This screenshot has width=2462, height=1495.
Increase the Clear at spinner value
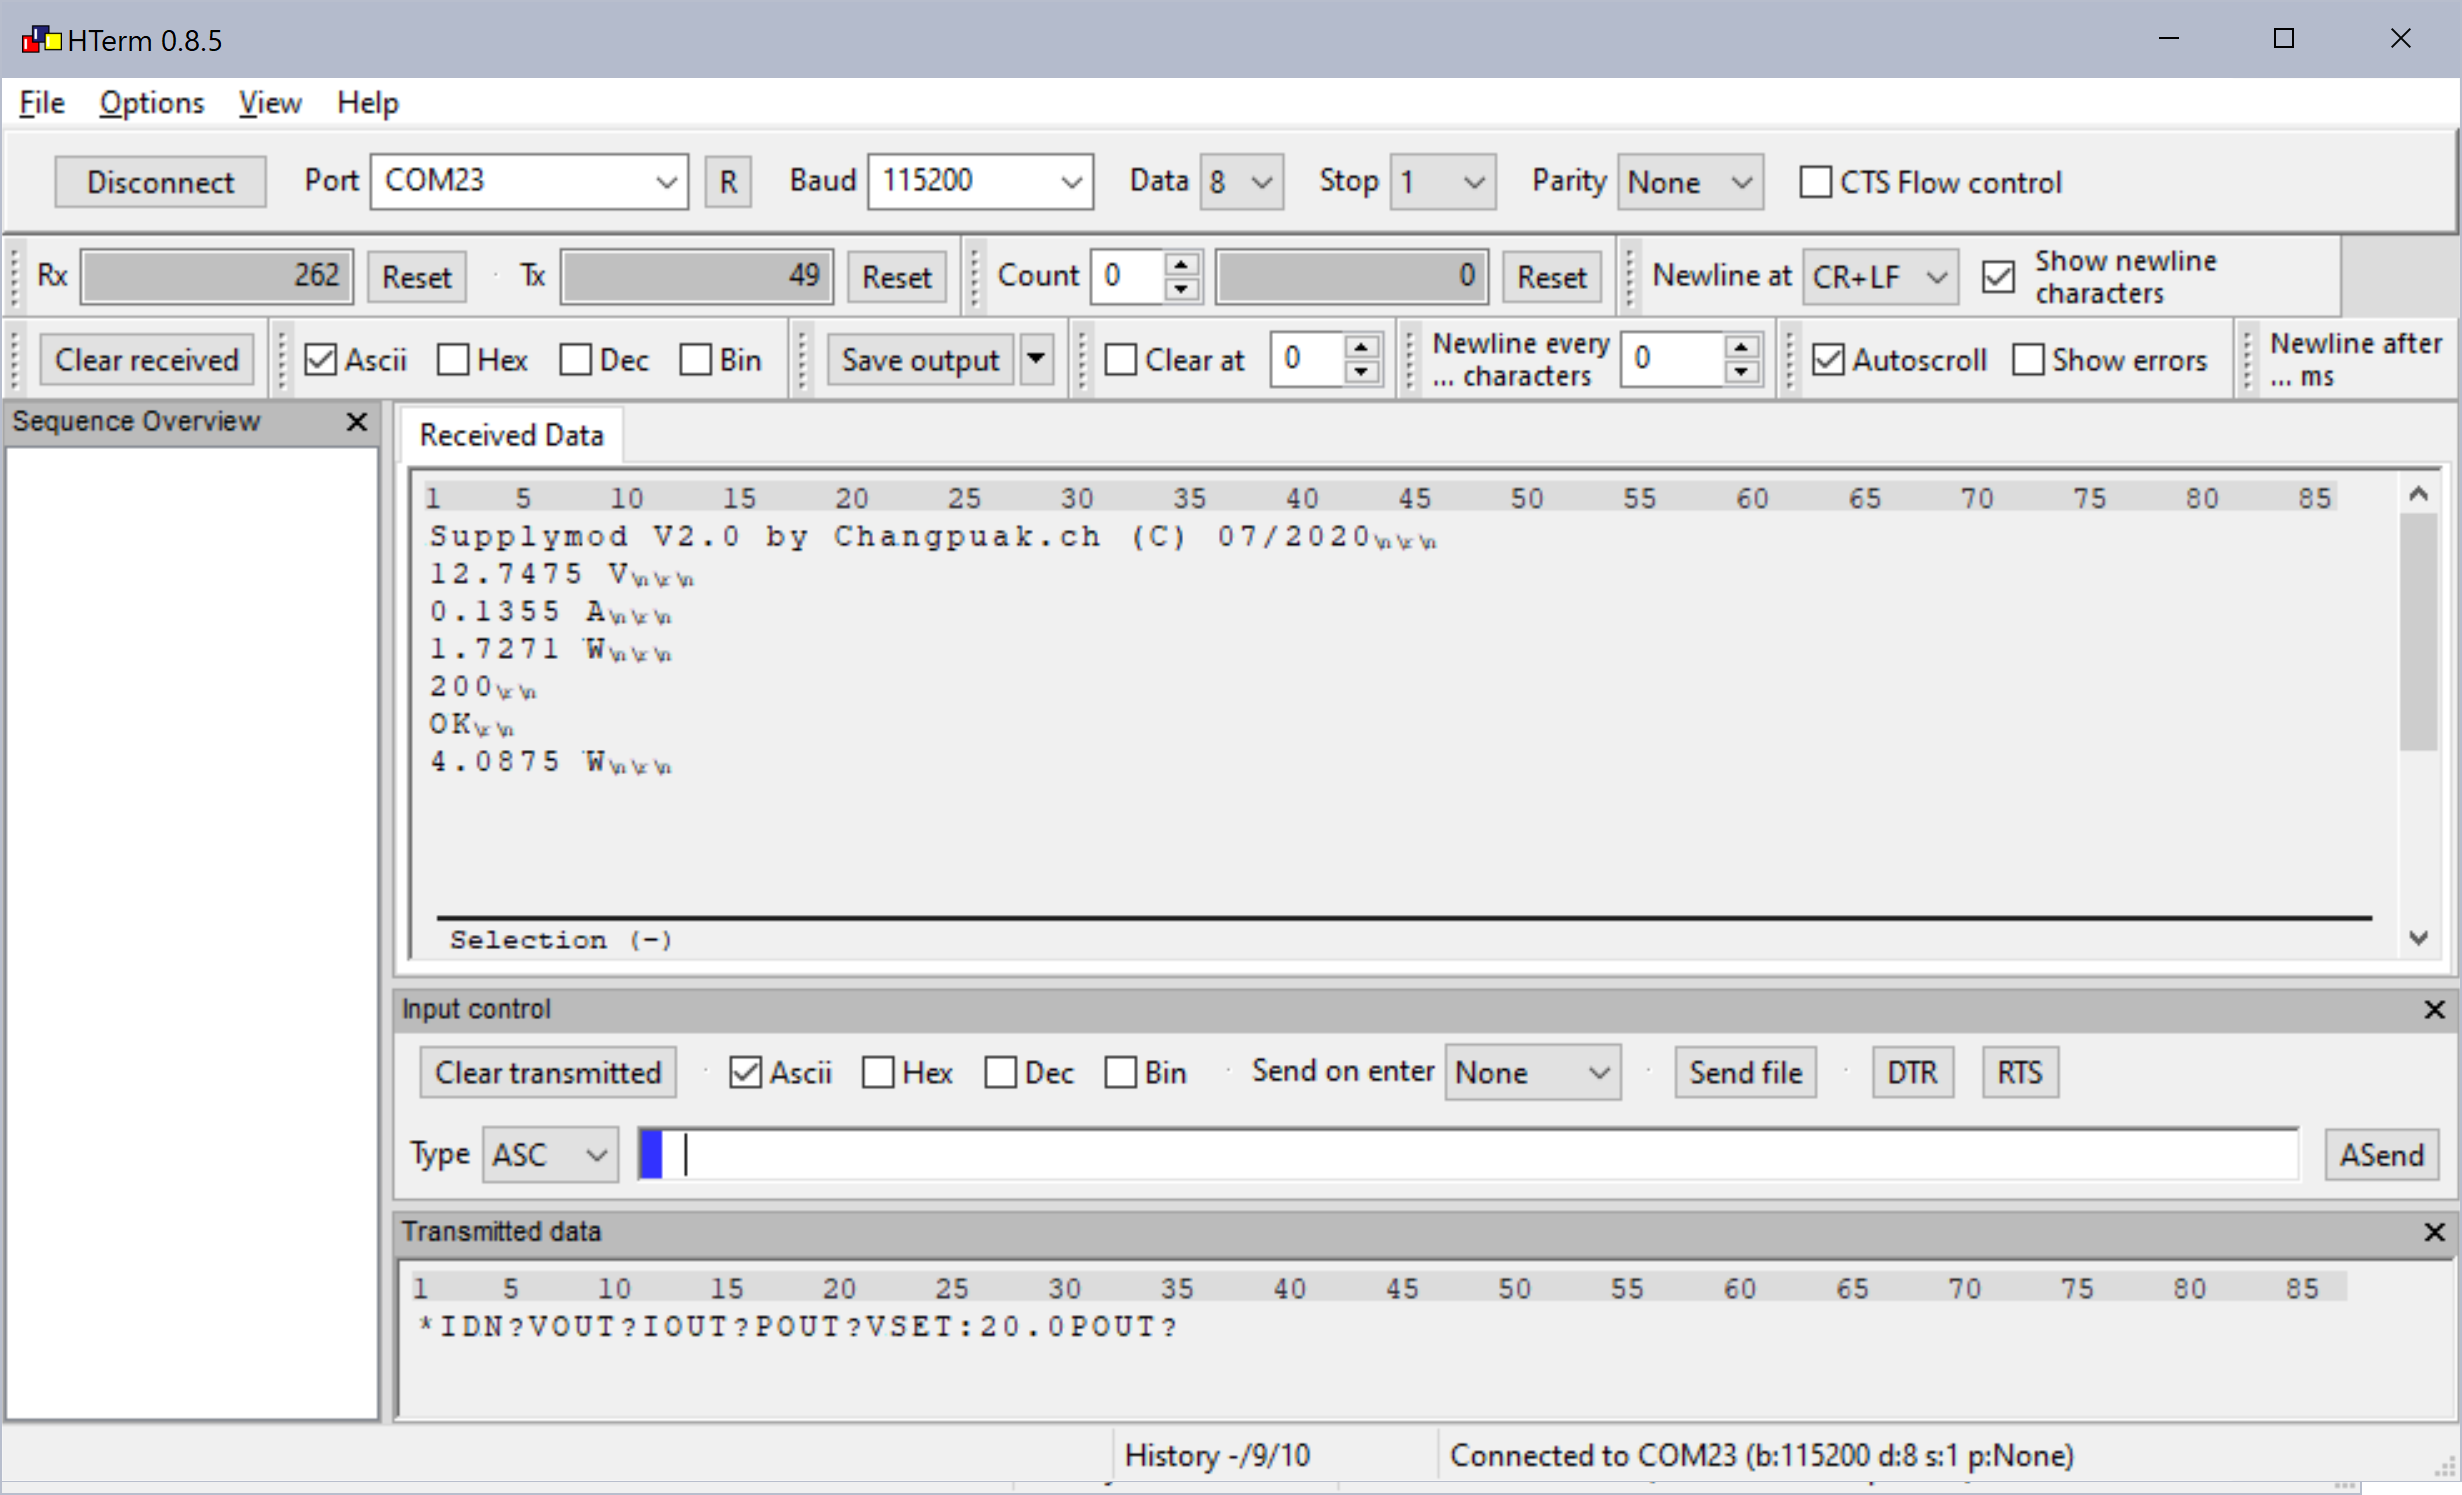(1361, 347)
